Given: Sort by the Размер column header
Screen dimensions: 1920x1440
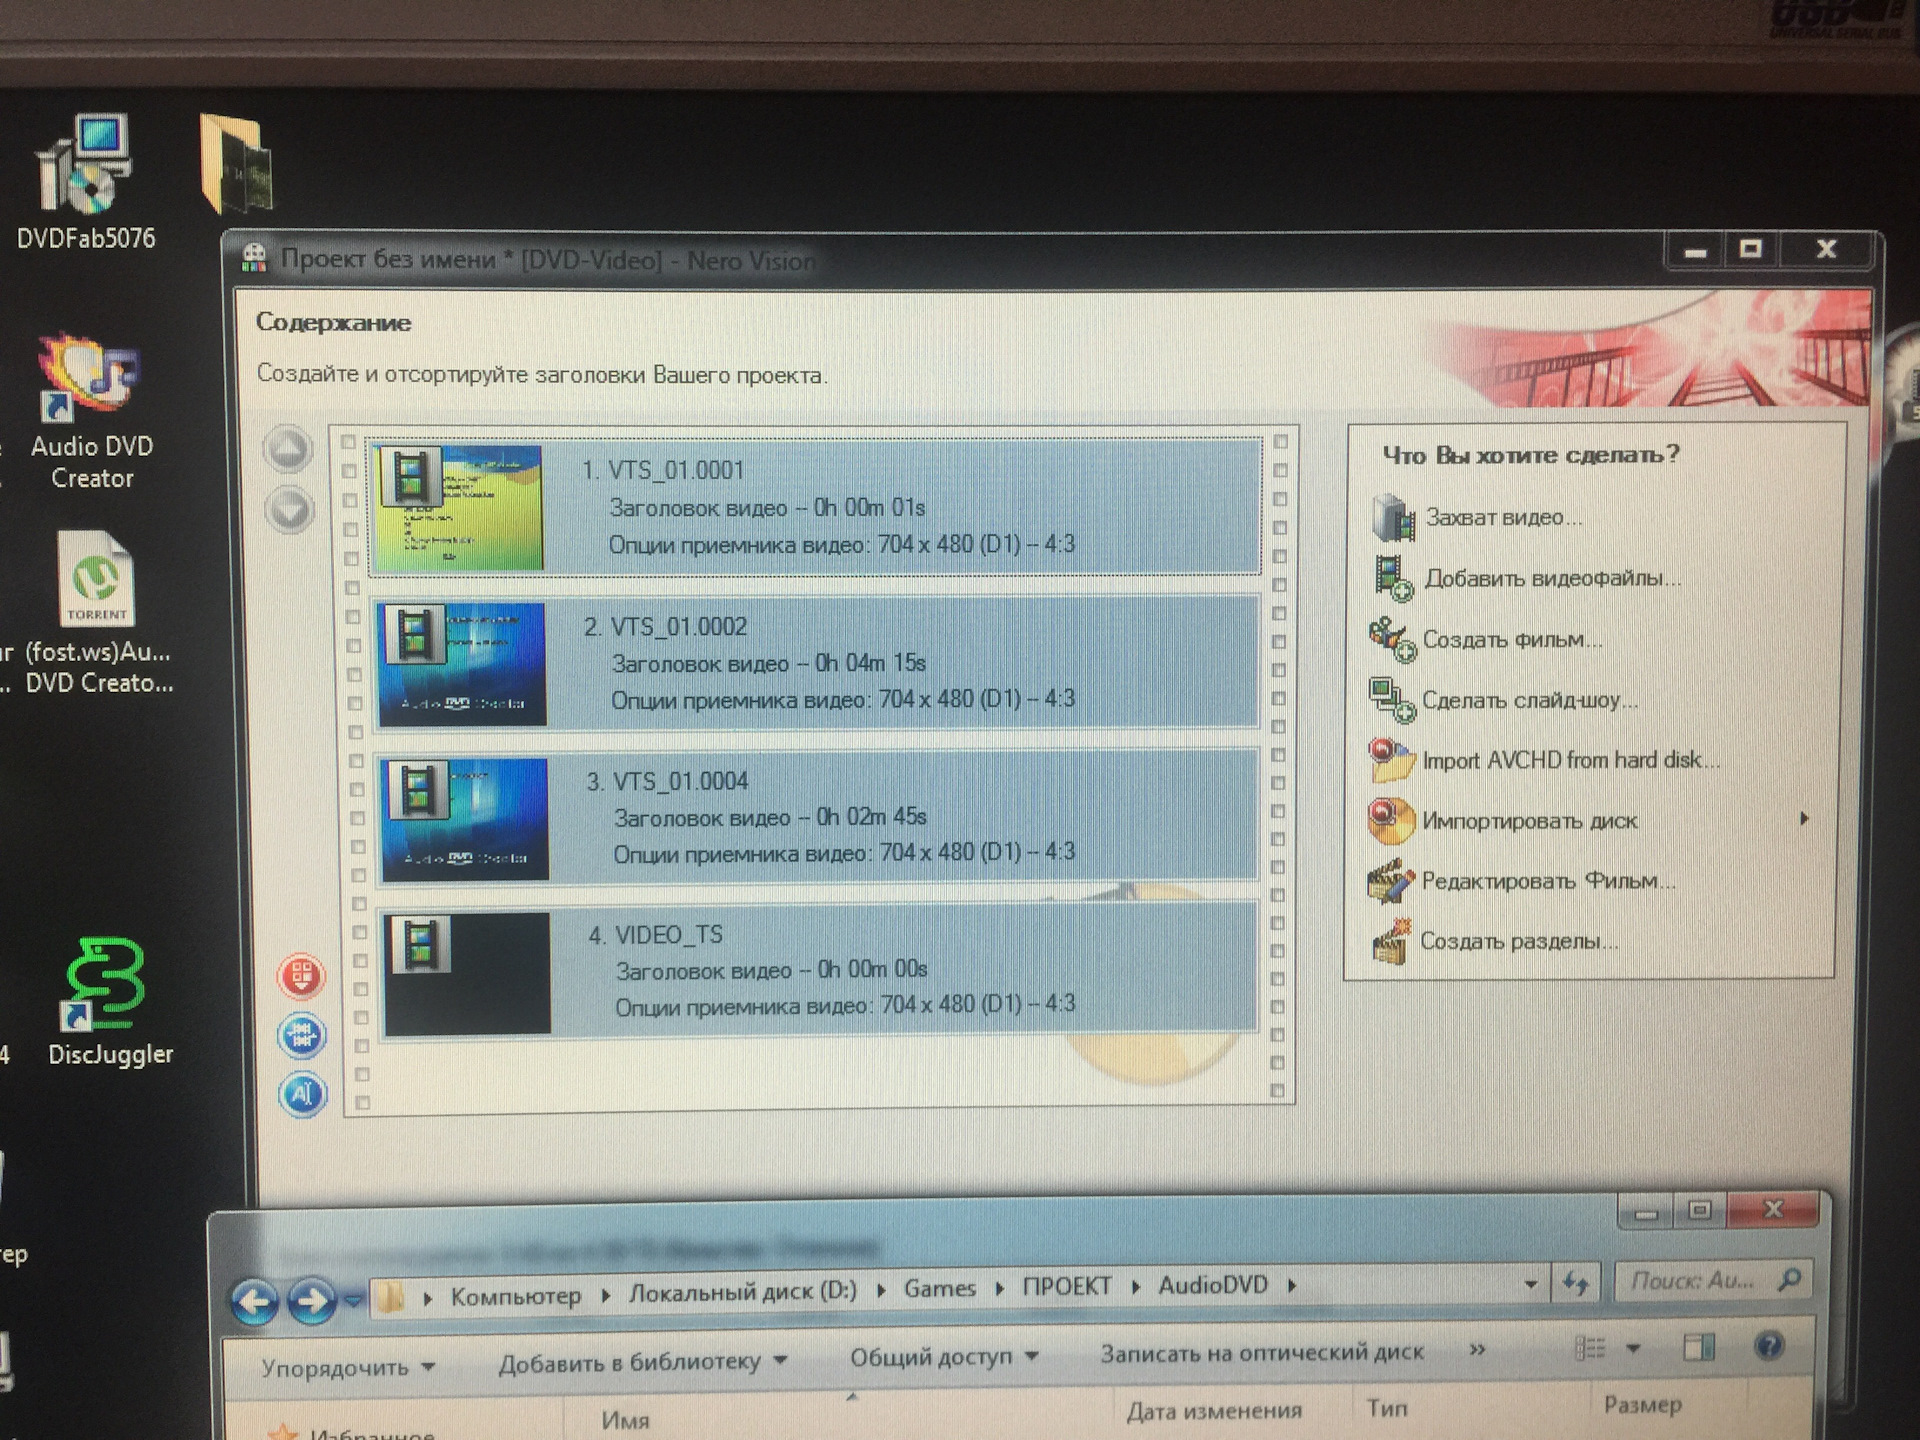Looking at the screenshot, I should pos(1643,1405).
